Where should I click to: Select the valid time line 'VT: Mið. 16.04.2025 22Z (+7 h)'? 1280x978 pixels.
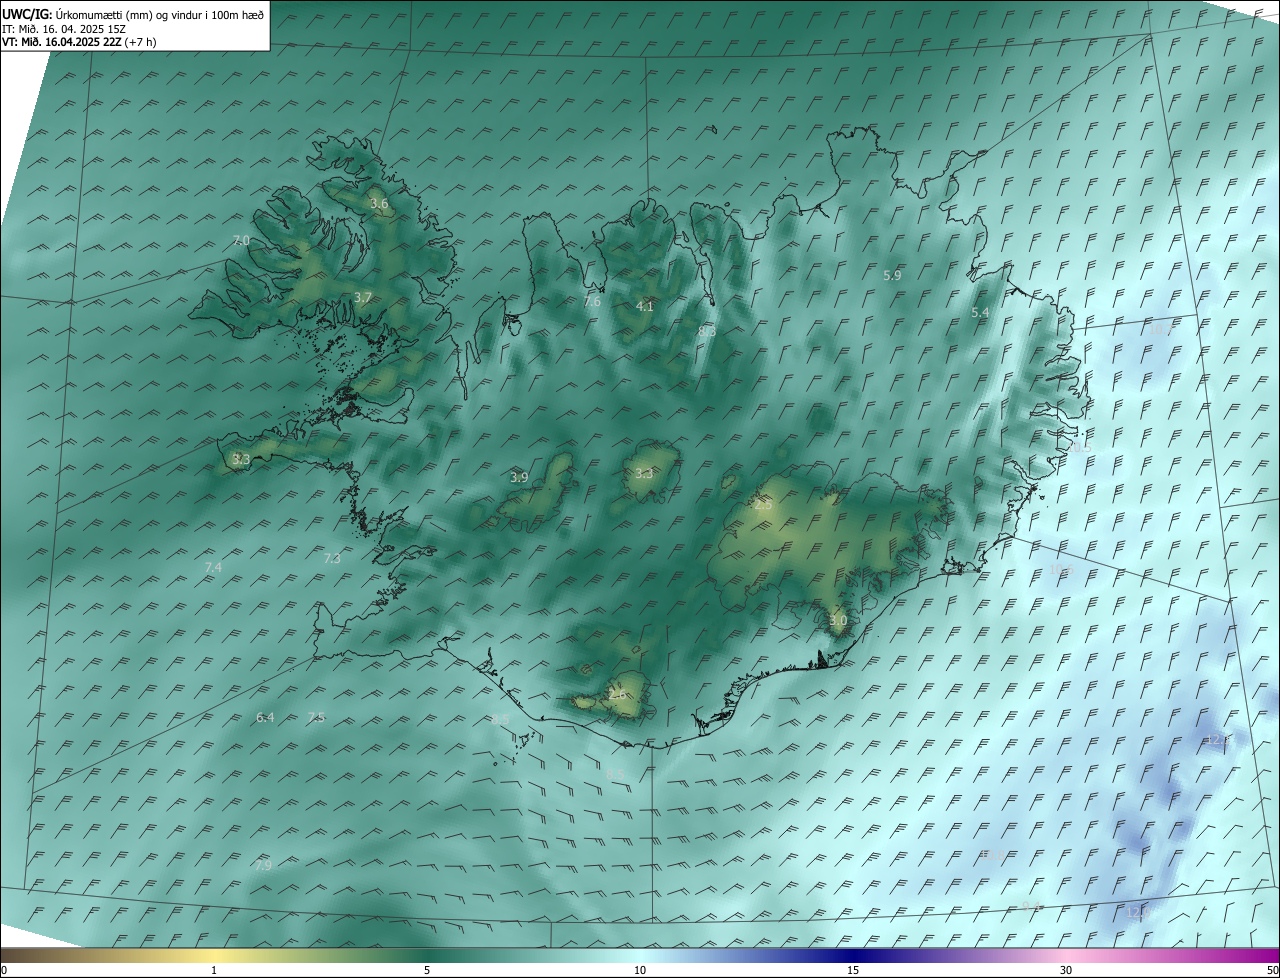pyautogui.click(x=79, y=42)
